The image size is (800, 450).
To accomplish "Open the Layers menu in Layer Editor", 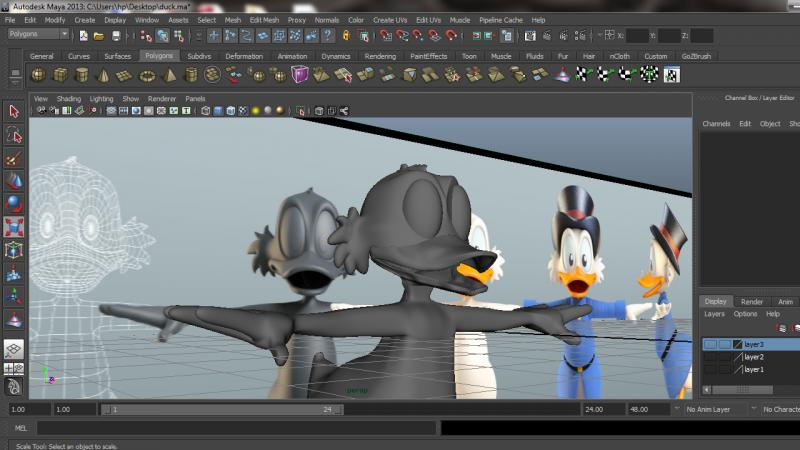I will point(714,314).
